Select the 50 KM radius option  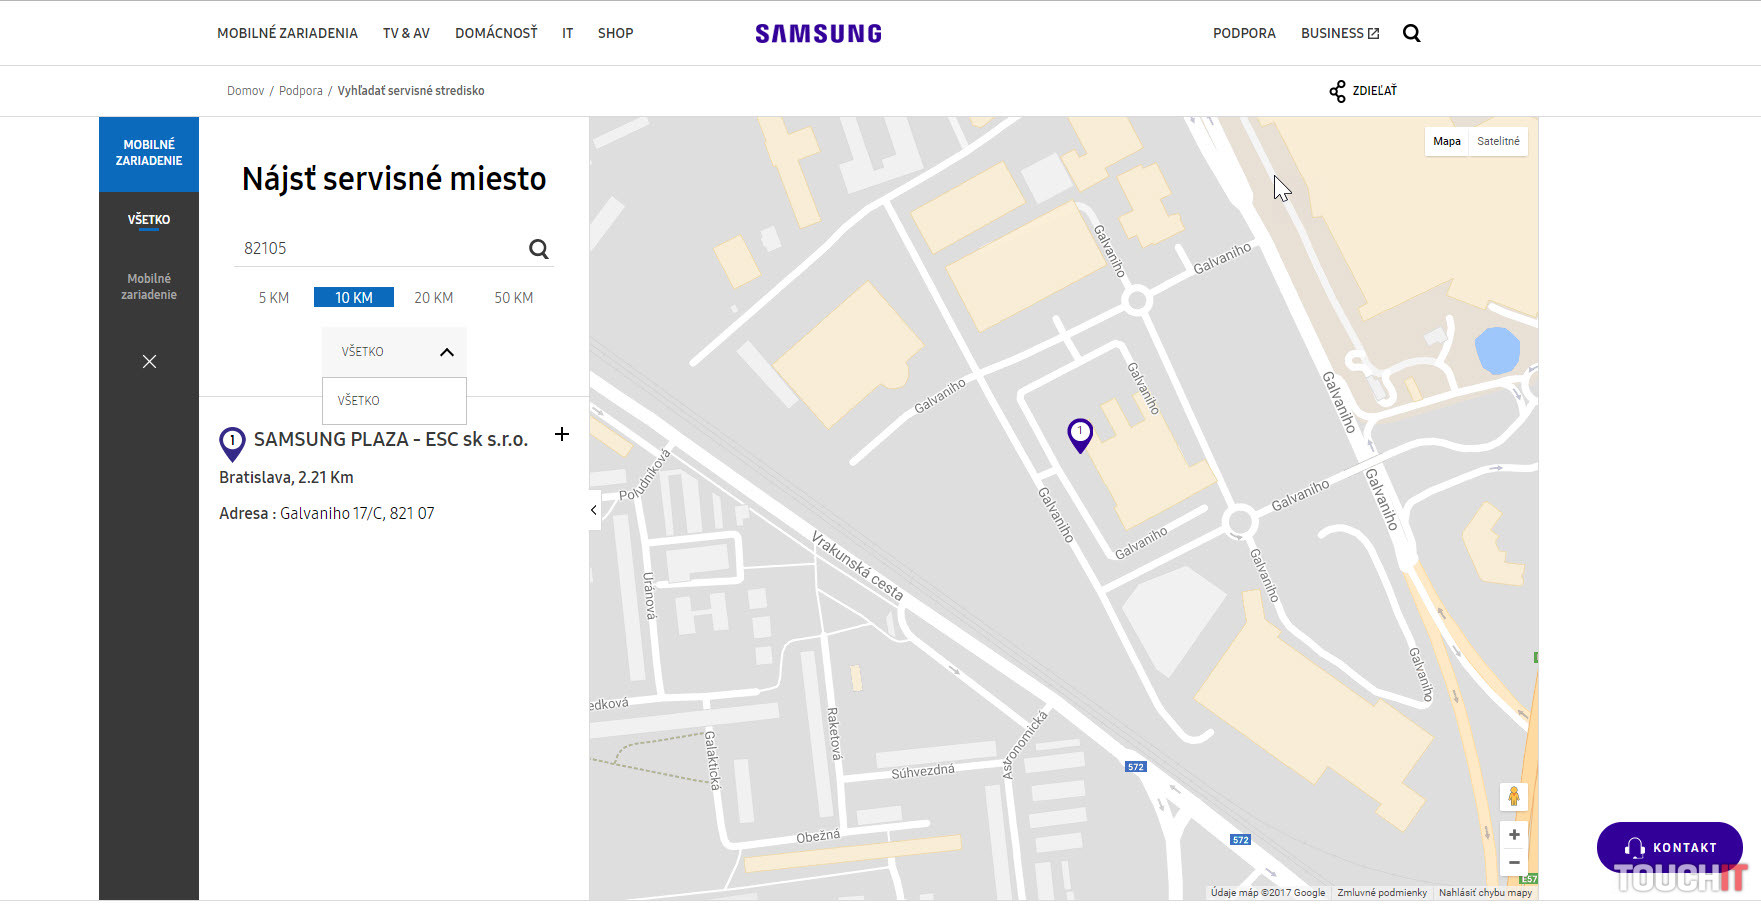513,298
